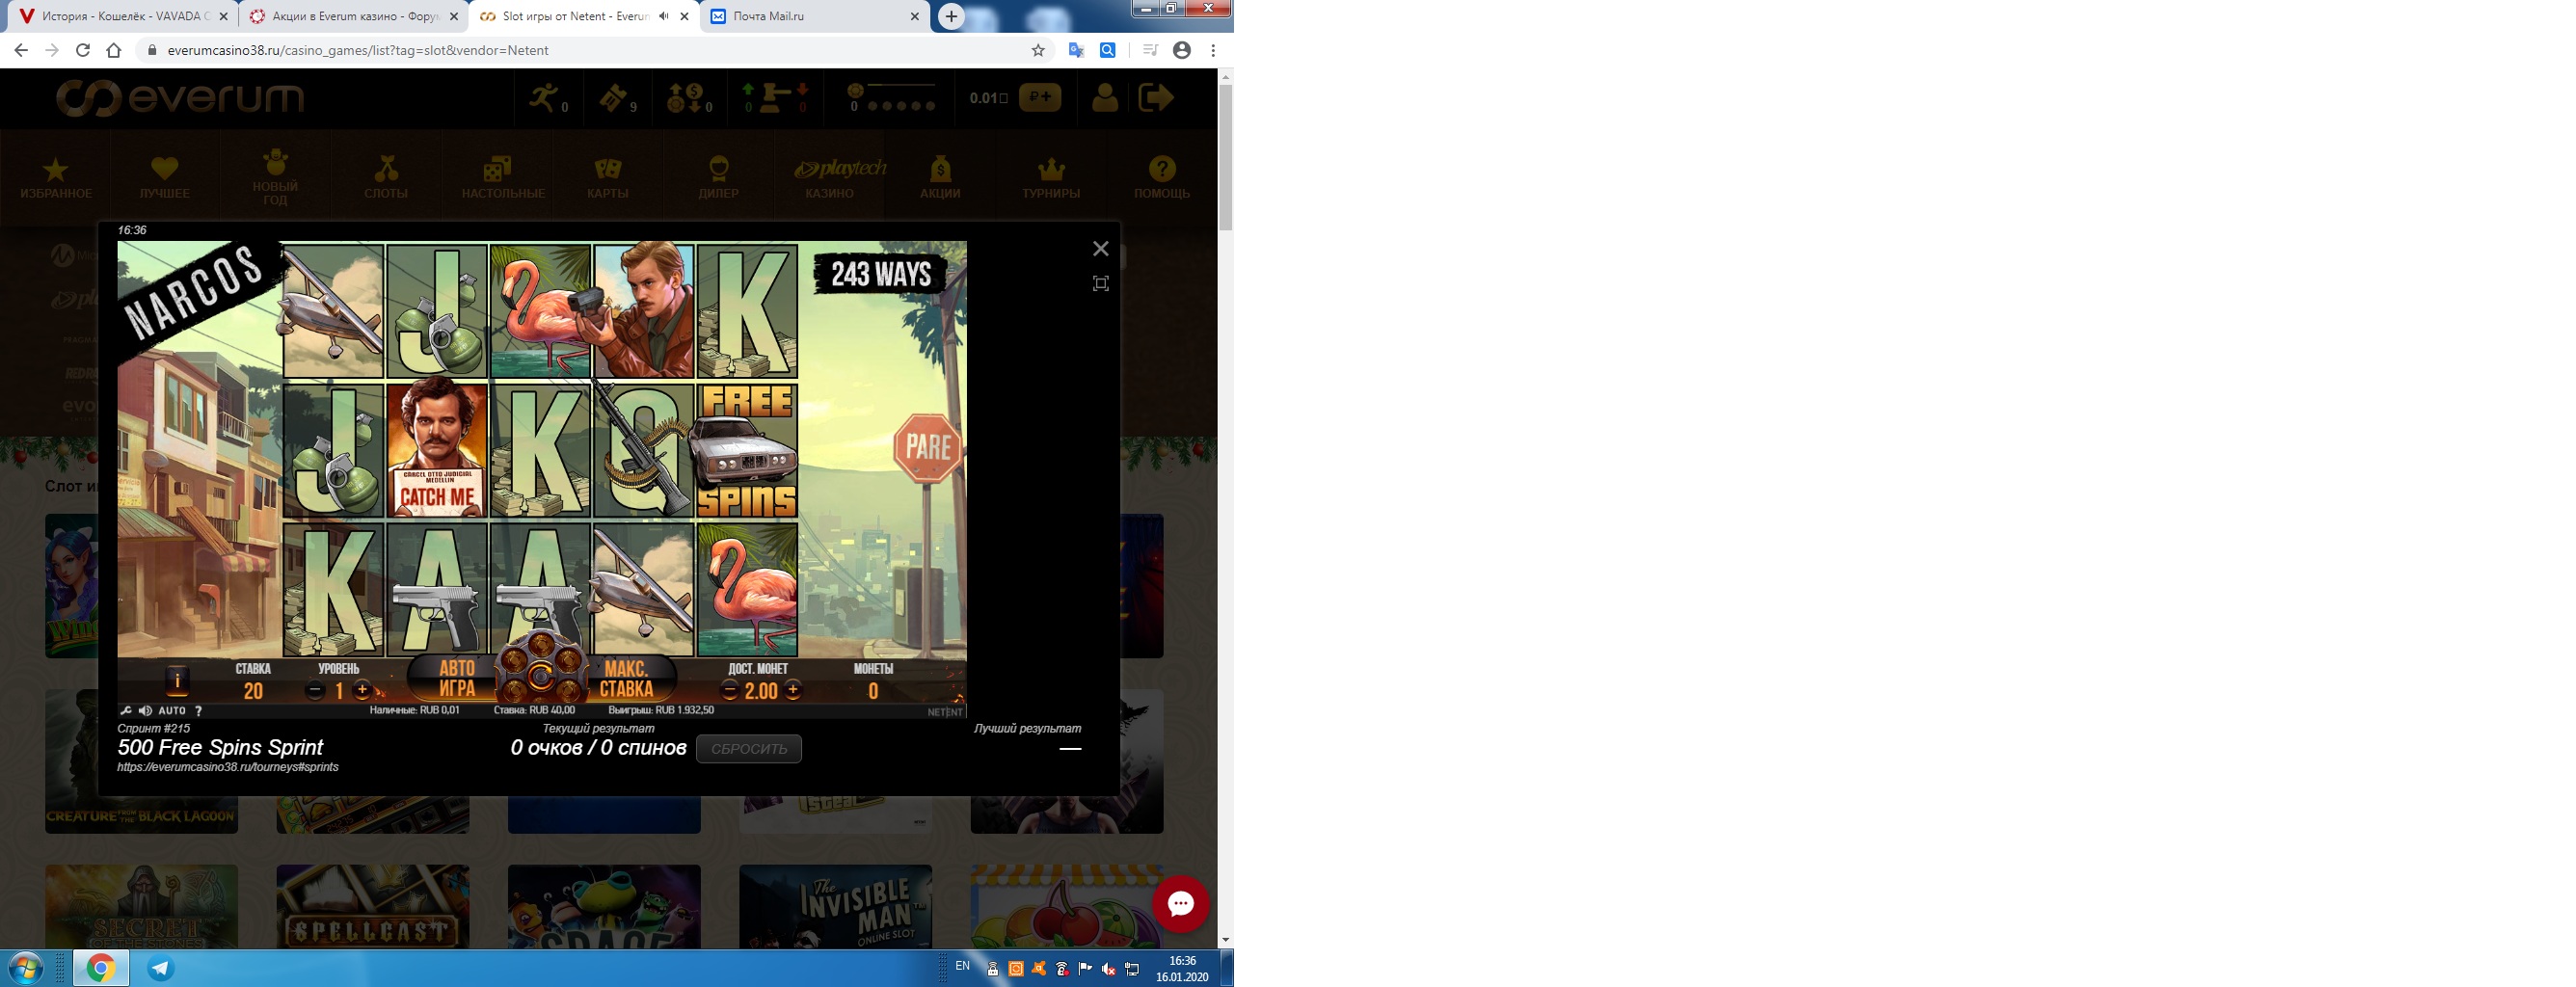Image resolution: width=2576 pixels, height=987 pixels.
Task: Open the wrench game settings icon
Action: pos(126,710)
